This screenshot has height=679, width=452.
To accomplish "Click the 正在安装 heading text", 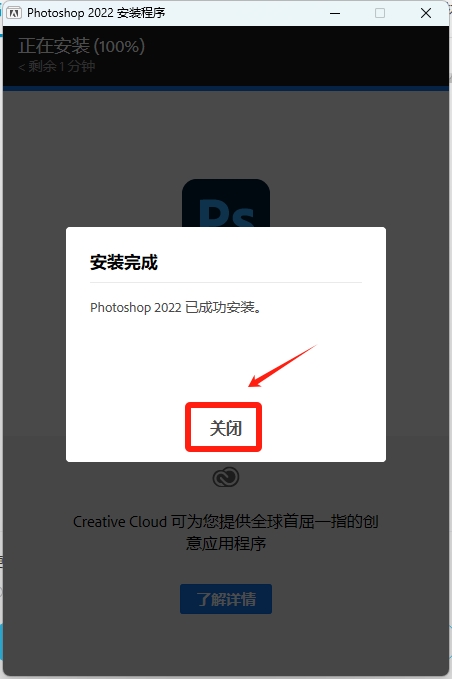I will click(x=54, y=46).
